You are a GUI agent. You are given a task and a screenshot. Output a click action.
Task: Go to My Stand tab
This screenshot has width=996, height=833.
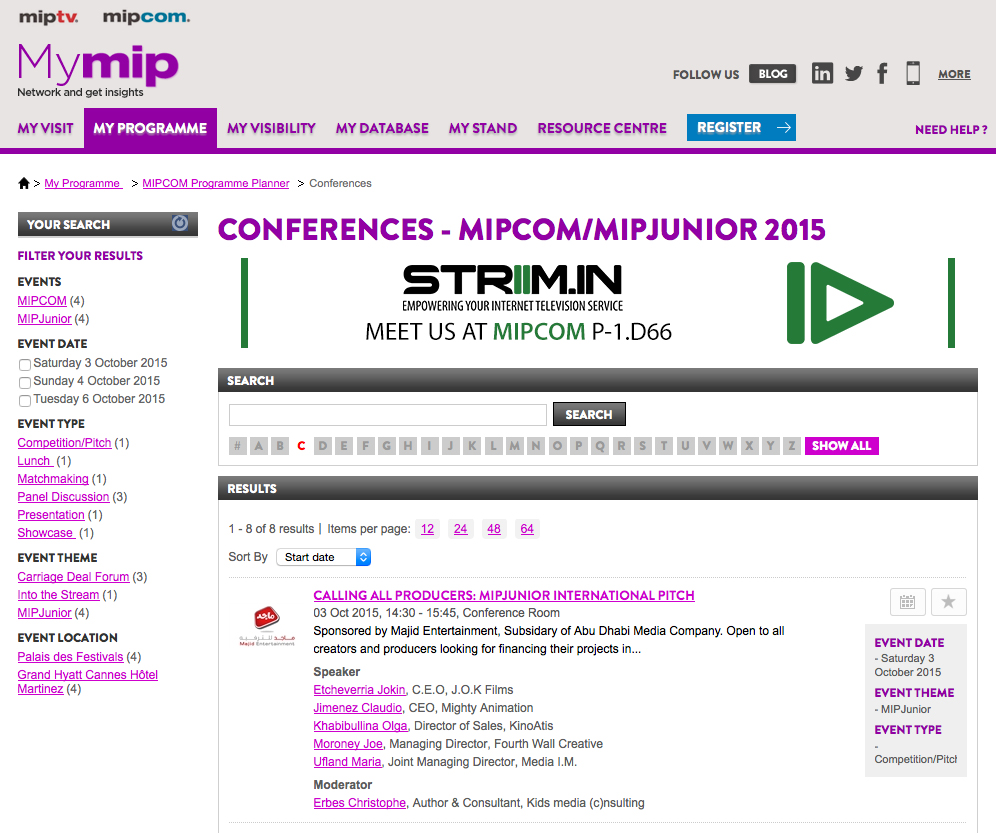tap(483, 128)
